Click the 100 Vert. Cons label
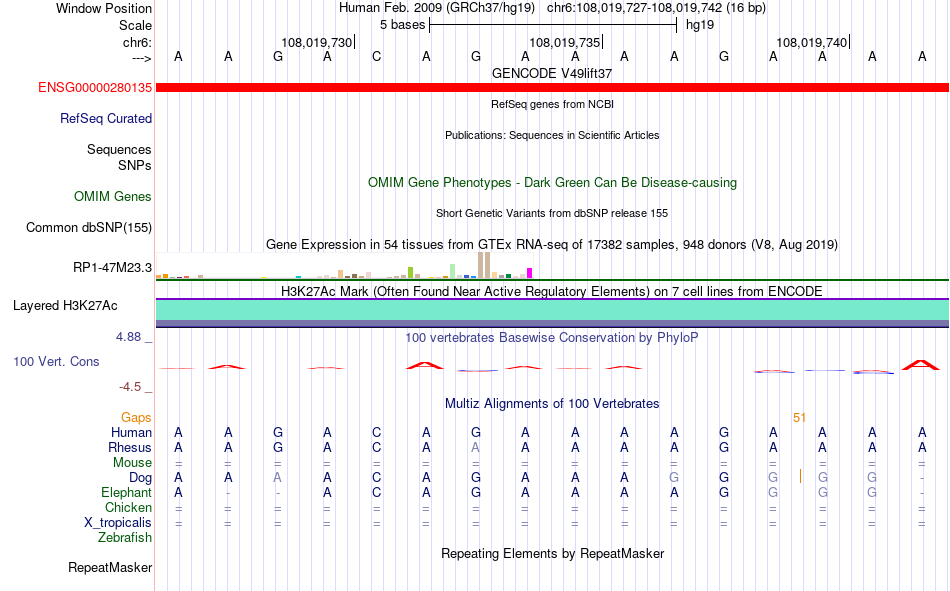 [x=56, y=361]
